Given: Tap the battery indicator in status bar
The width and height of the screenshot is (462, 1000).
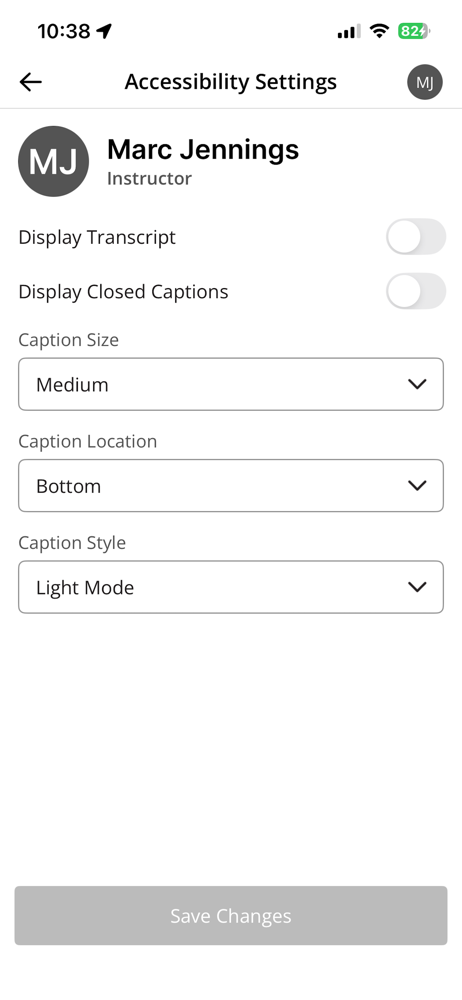Looking at the screenshot, I should (x=414, y=31).
